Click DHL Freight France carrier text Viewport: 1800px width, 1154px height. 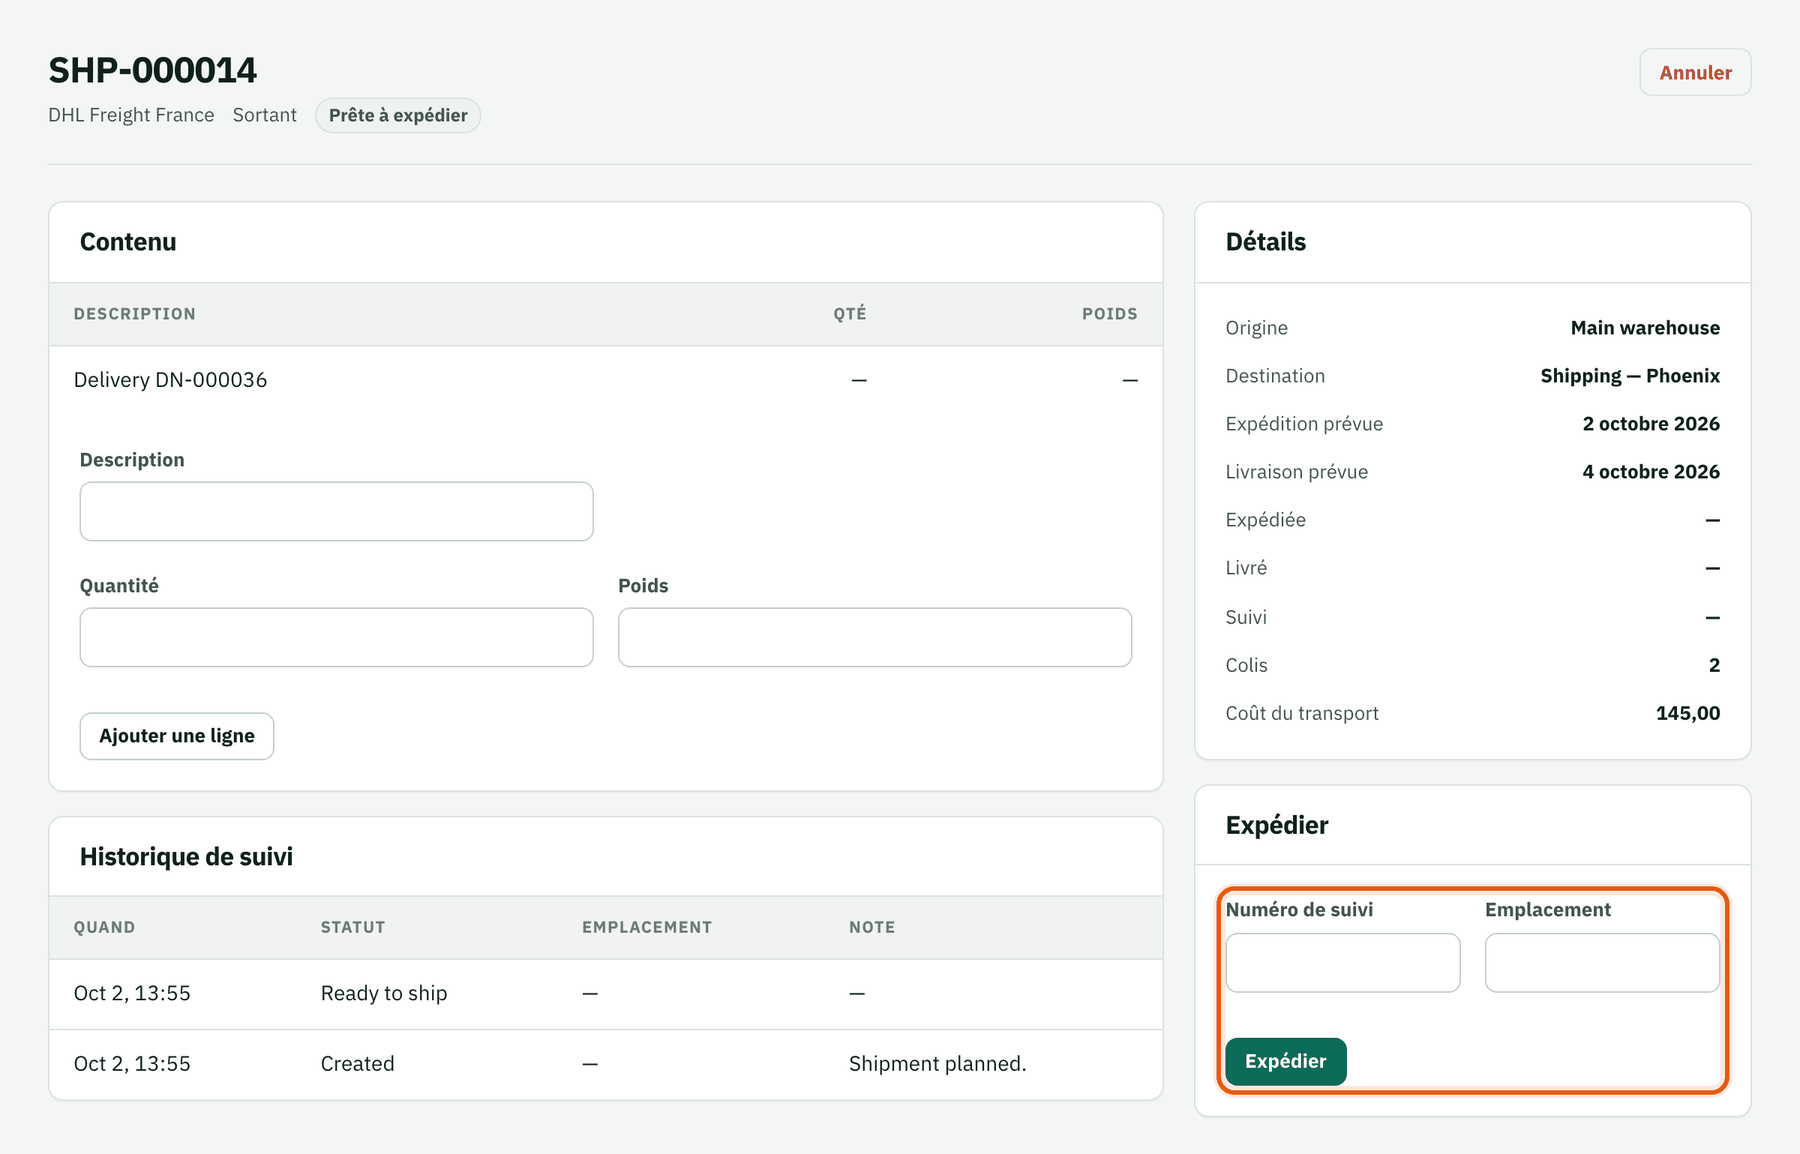(x=131, y=115)
